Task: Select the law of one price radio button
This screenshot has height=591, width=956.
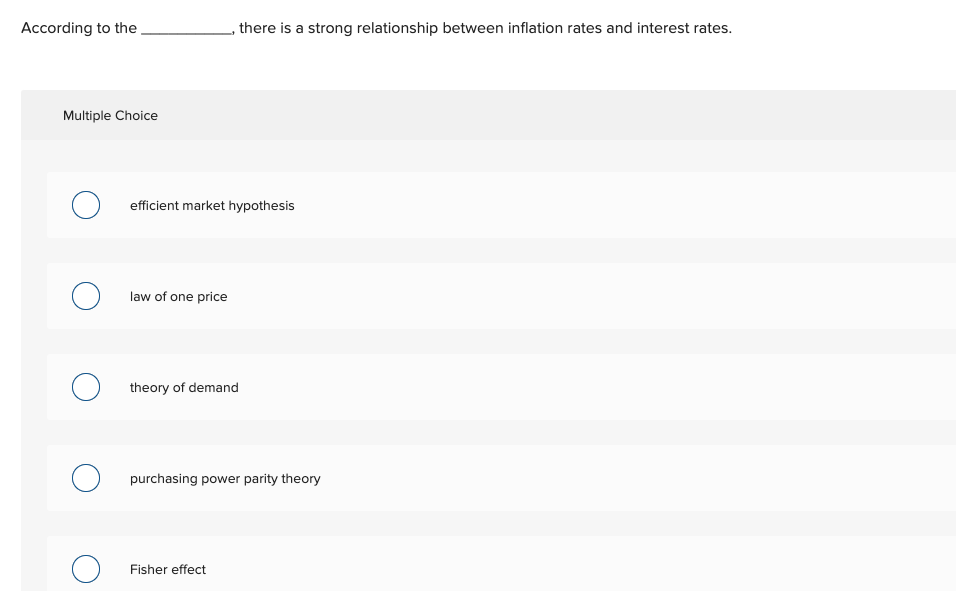Action: pyautogui.click(x=86, y=295)
